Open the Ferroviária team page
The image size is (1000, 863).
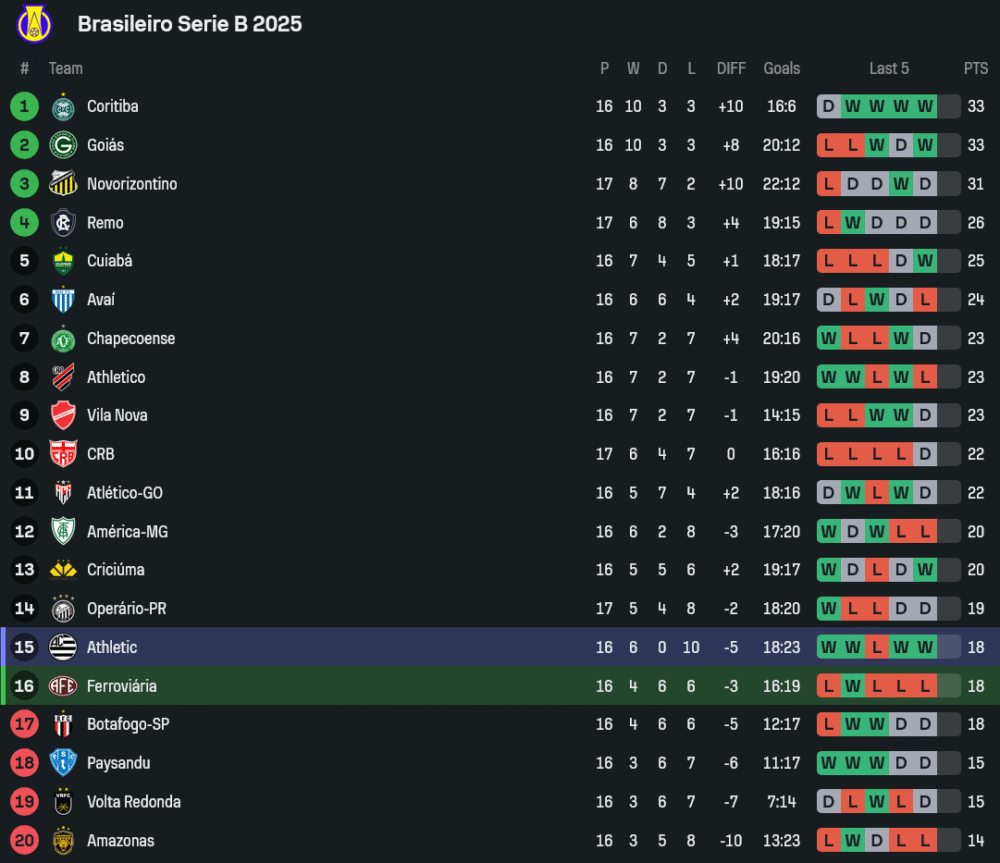tap(121, 686)
